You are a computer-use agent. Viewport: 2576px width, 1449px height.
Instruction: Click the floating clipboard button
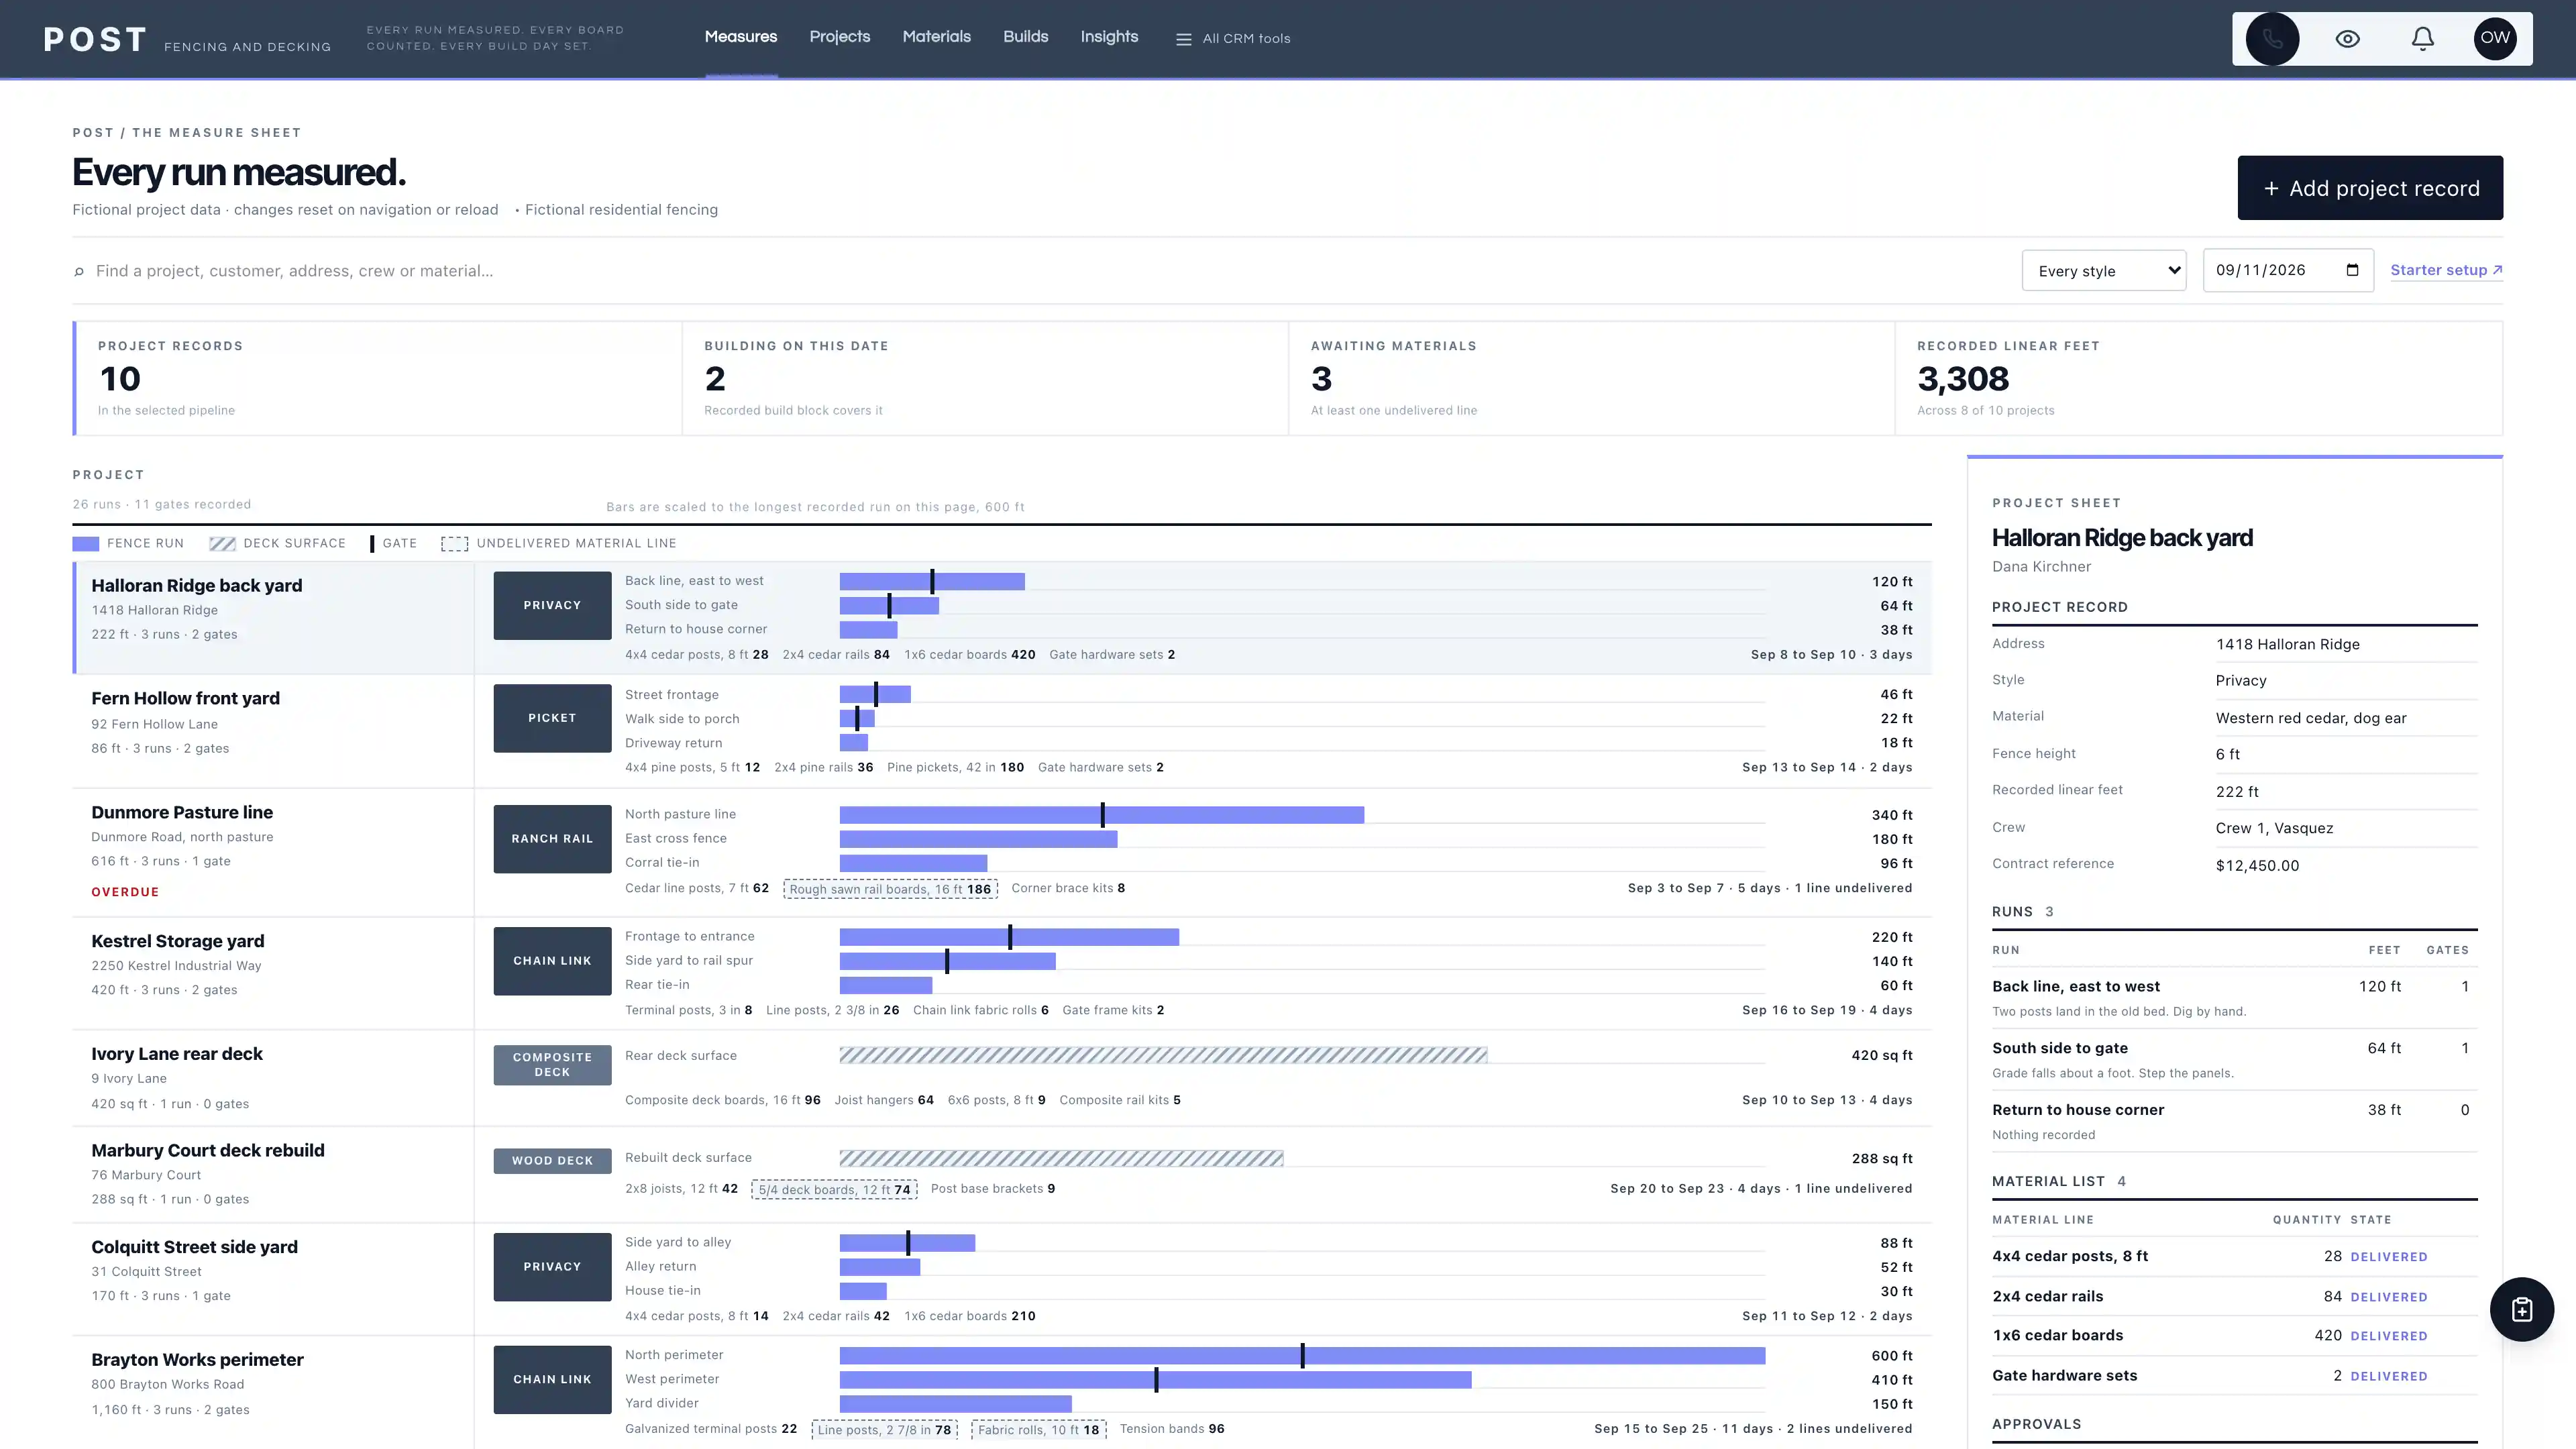point(2521,1309)
